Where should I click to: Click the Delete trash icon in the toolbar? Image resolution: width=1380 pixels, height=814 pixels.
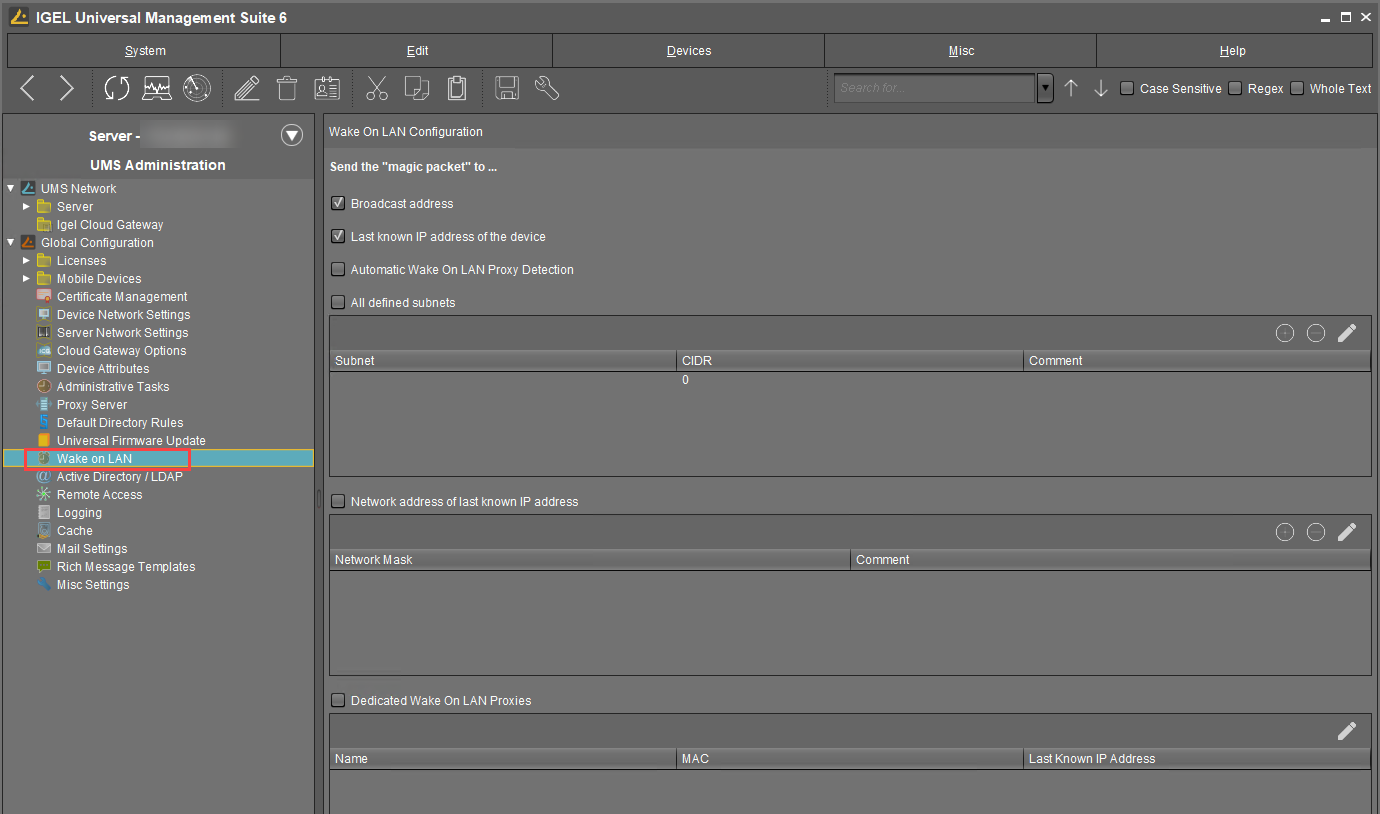point(287,88)
